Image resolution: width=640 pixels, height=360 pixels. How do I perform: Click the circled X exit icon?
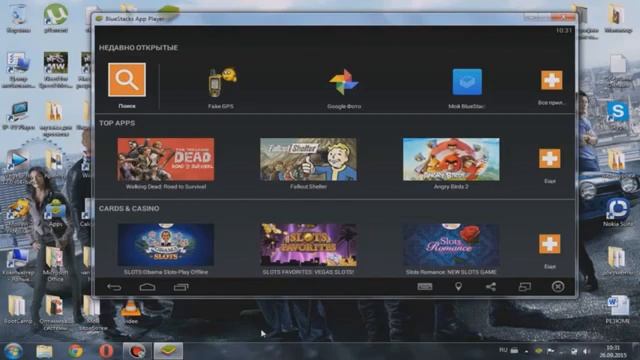click(x=558, y=287)
